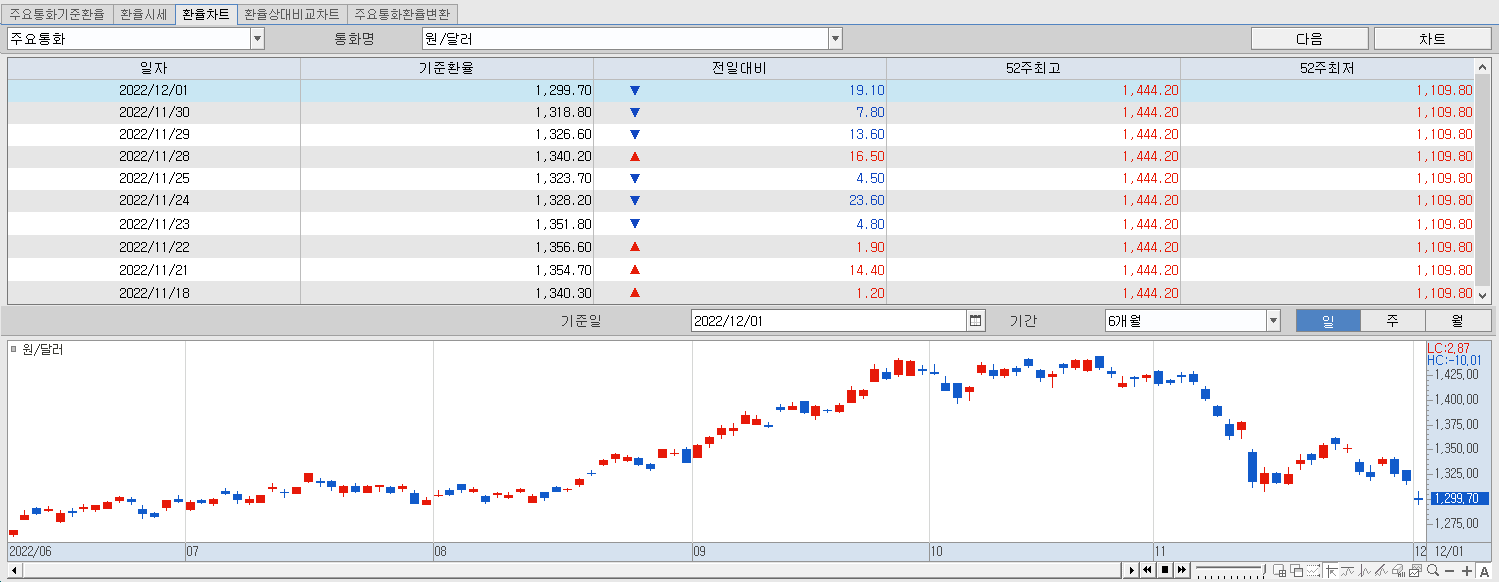
Task: Select the 2022/11/24 date cell
Action: (153, 200)
